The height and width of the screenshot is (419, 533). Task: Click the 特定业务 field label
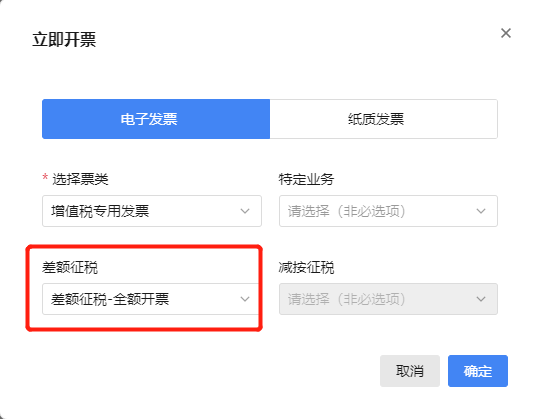click(306, 179)
